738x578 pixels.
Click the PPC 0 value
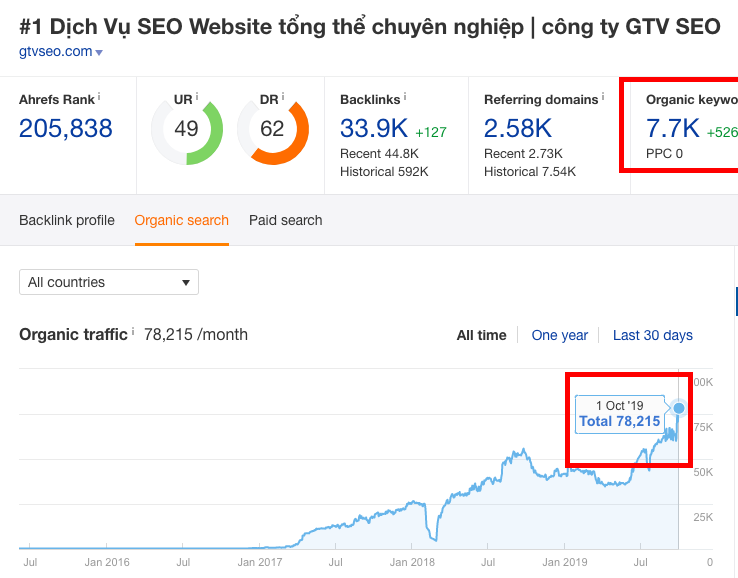click(664, 154)
